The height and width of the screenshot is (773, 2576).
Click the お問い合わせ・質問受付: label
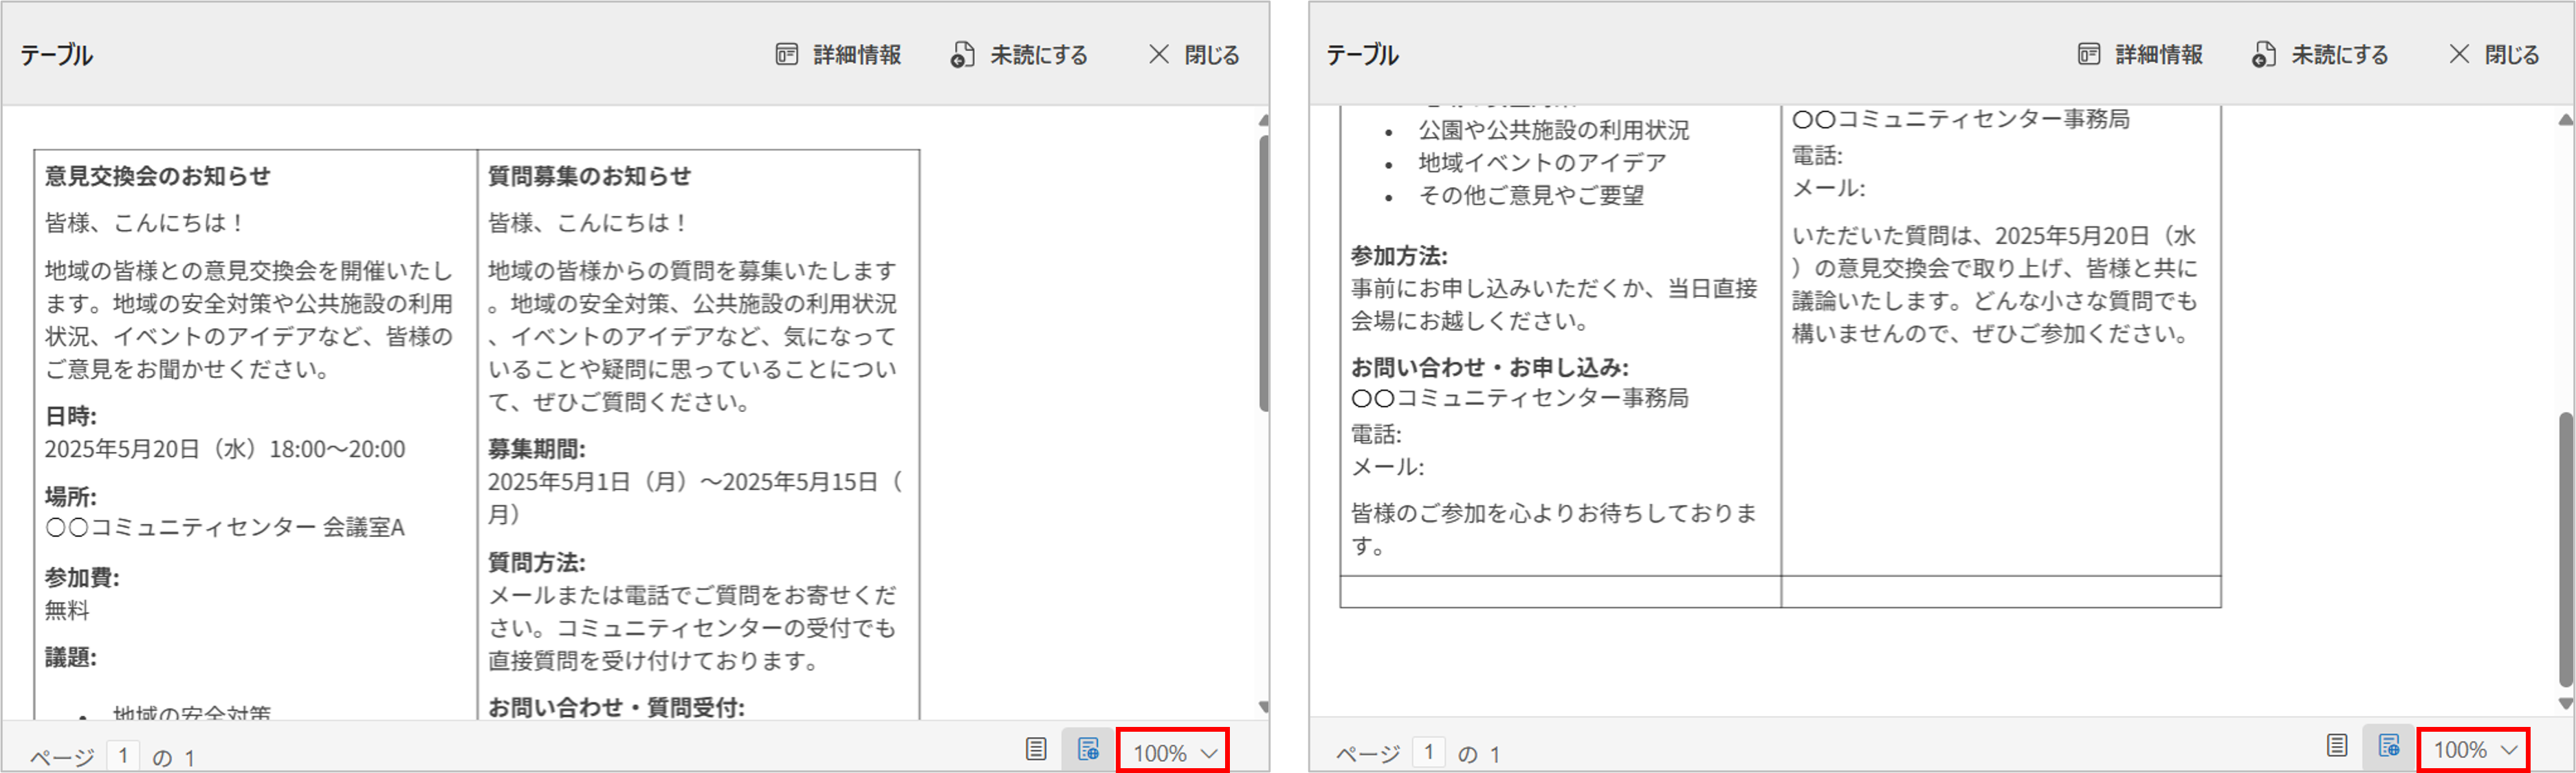[x=616, y=708]
